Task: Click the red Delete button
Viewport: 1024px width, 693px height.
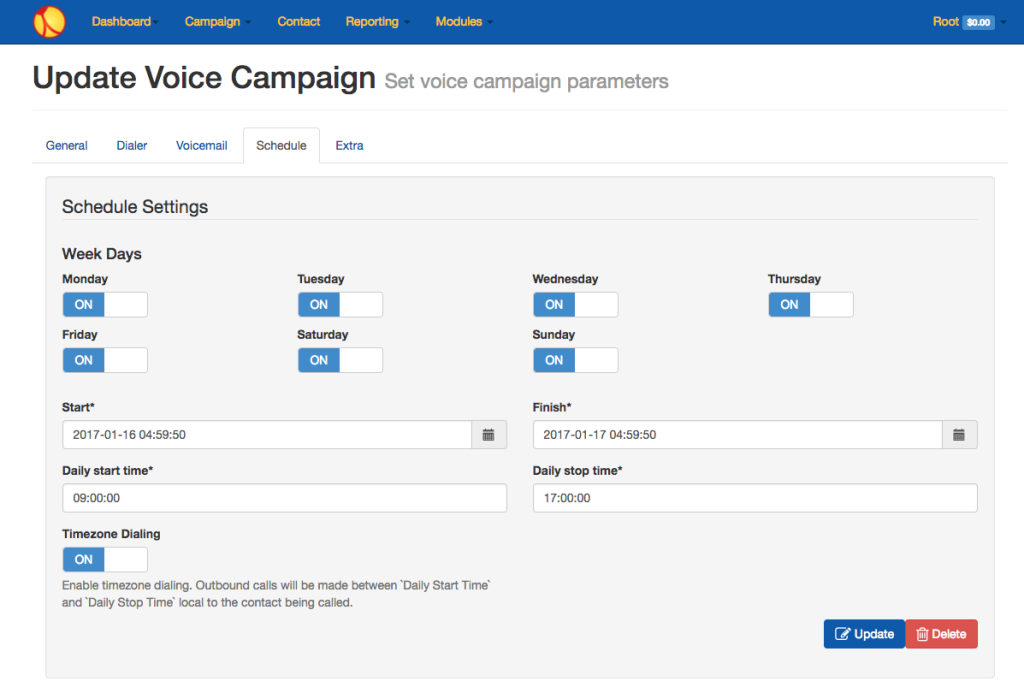Action: click(x=941, y=634)
